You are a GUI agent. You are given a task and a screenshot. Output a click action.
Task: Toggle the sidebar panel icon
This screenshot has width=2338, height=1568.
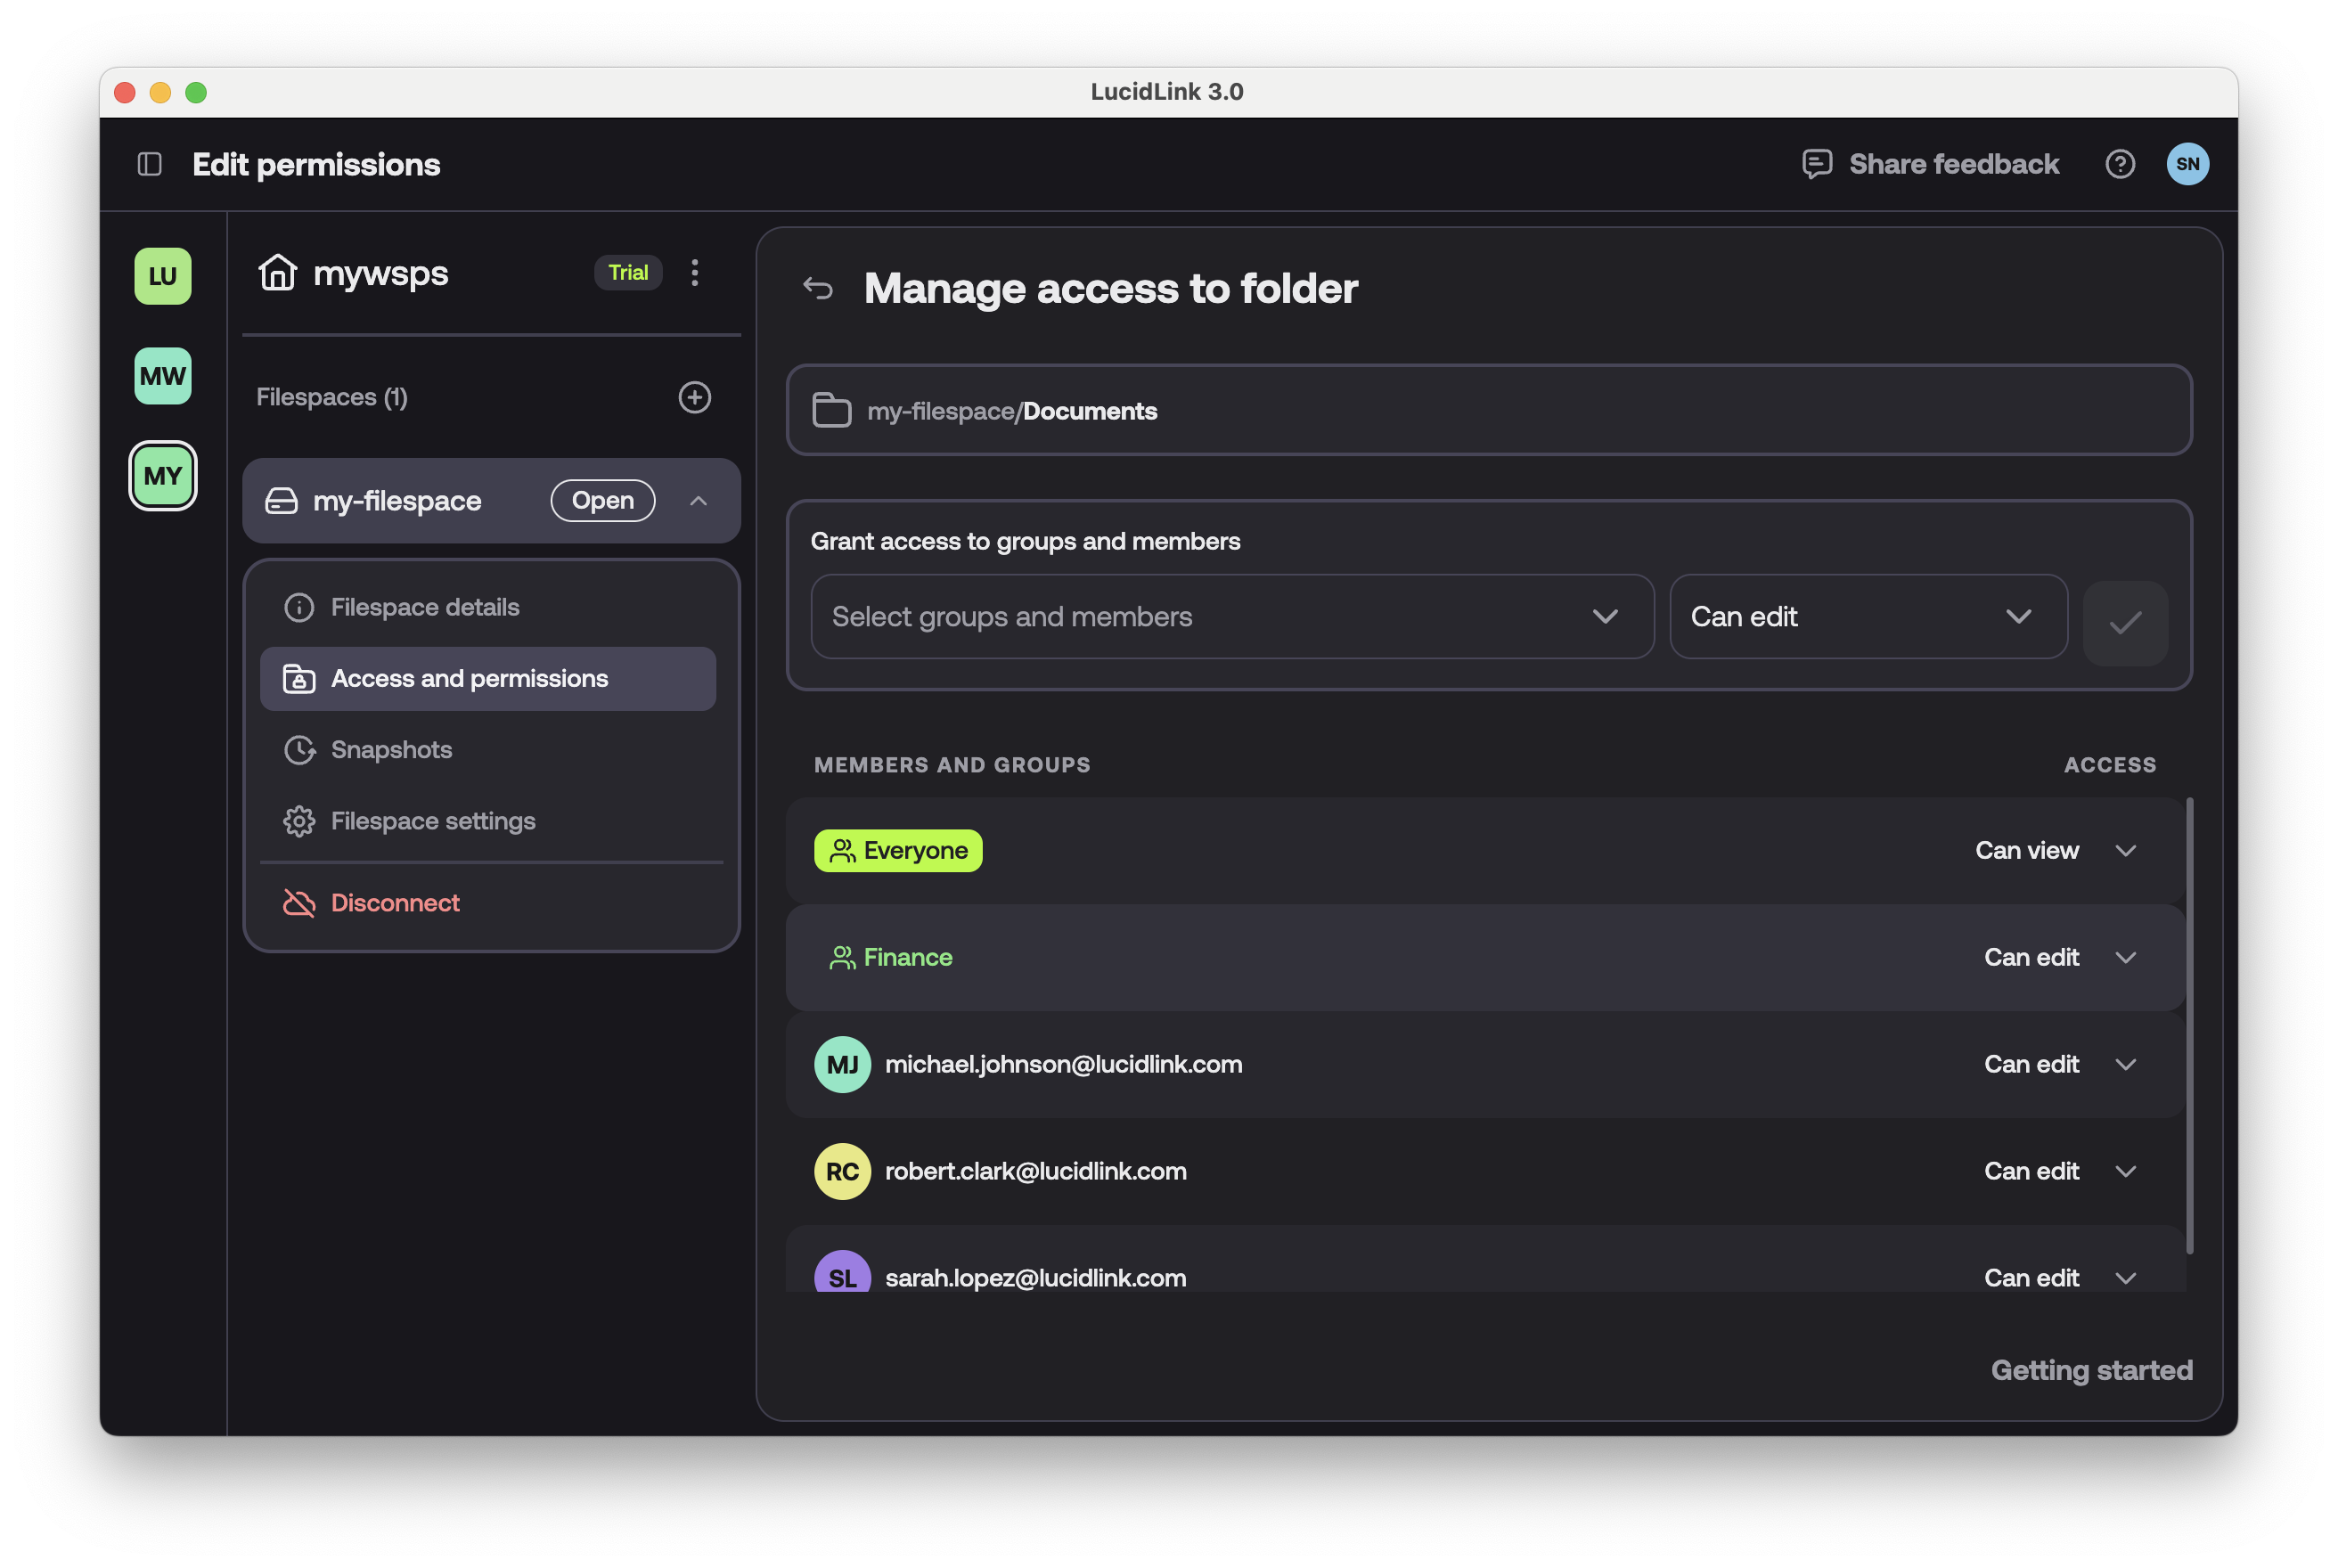(x=149, y=164)
